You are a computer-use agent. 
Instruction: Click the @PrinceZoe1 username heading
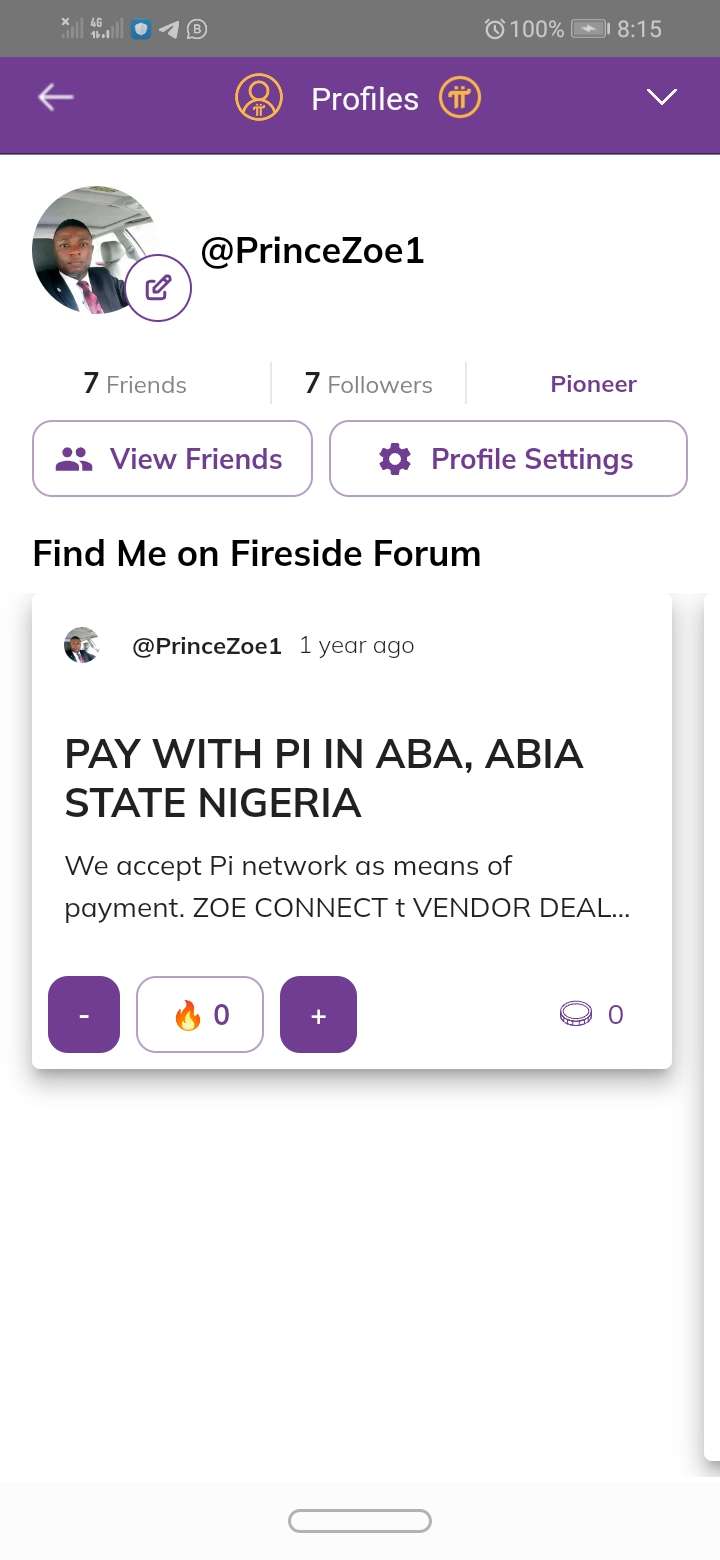coord(312,250)
